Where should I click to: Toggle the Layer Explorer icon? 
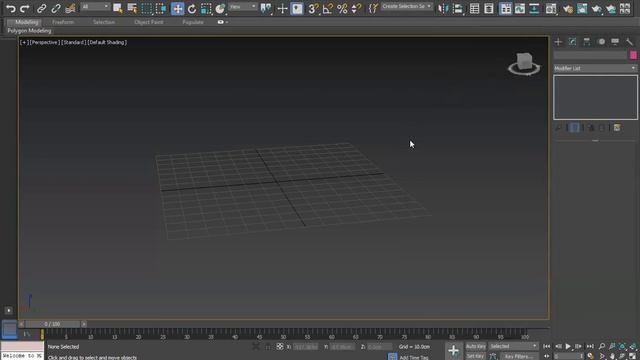pyautogui.click(x=489, y=8)
